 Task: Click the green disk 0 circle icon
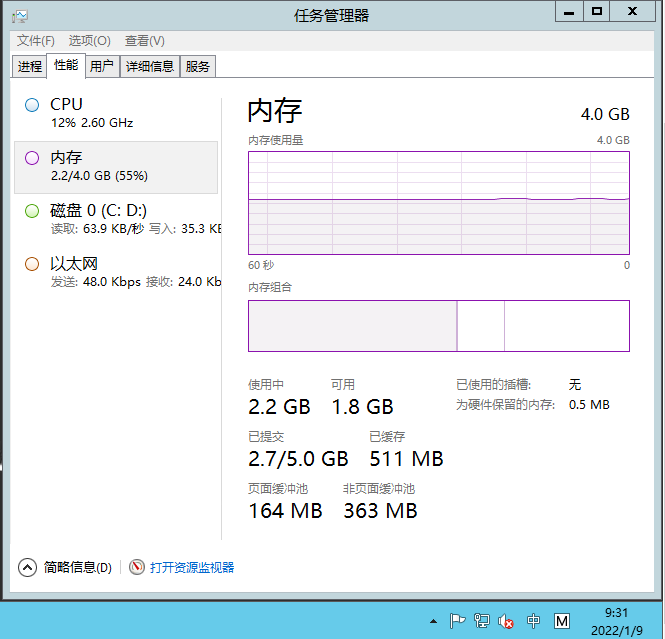32,211
